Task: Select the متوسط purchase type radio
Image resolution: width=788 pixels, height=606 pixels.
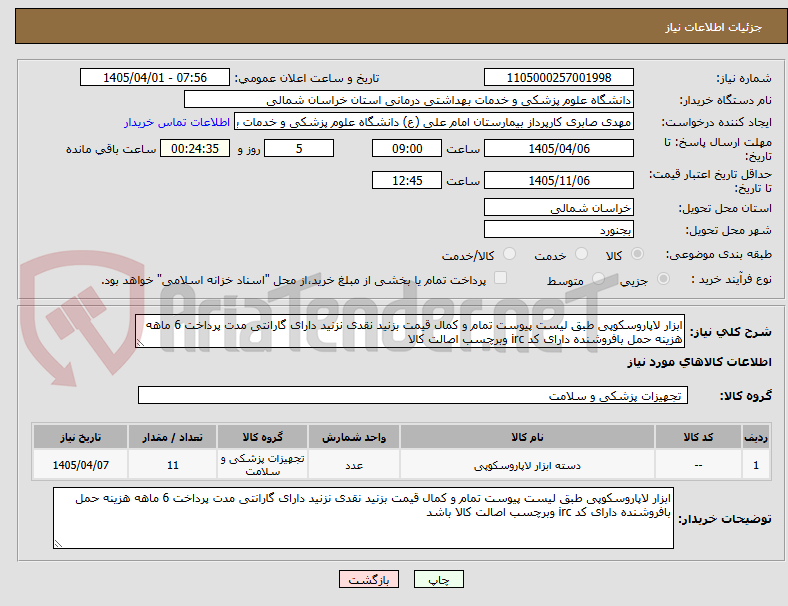Action: (598, 279)
